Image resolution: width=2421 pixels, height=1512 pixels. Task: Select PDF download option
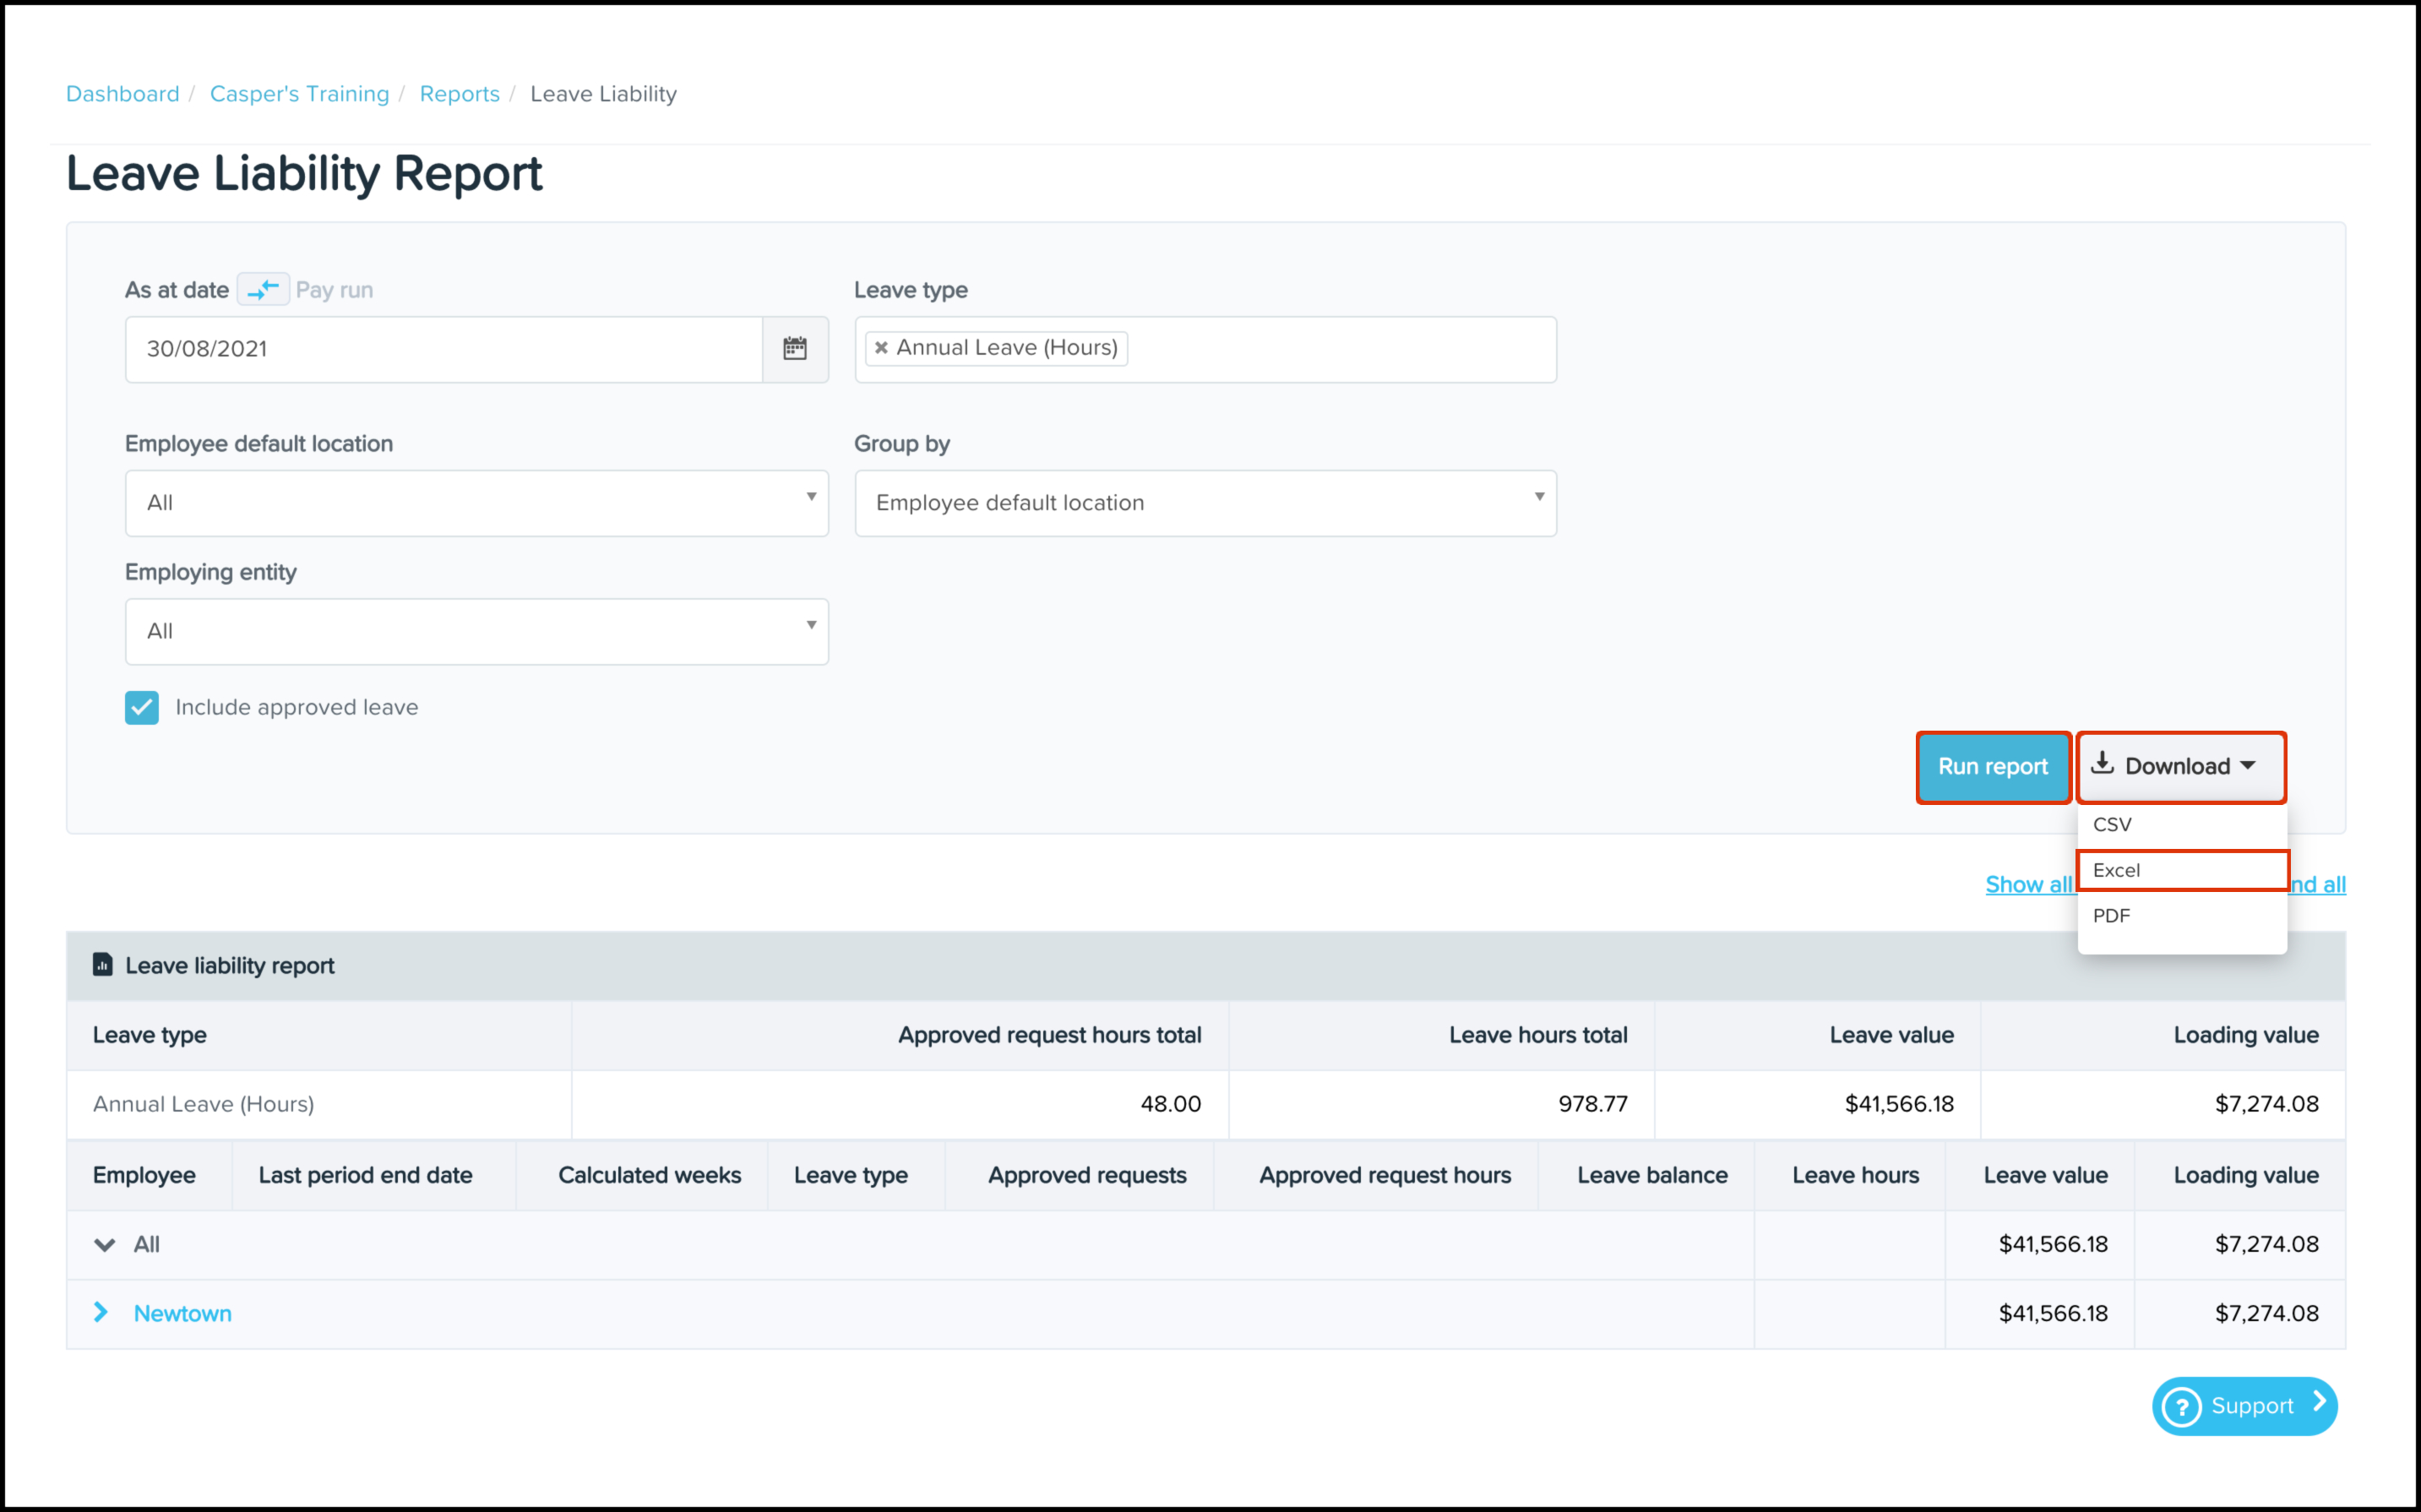2111,916
